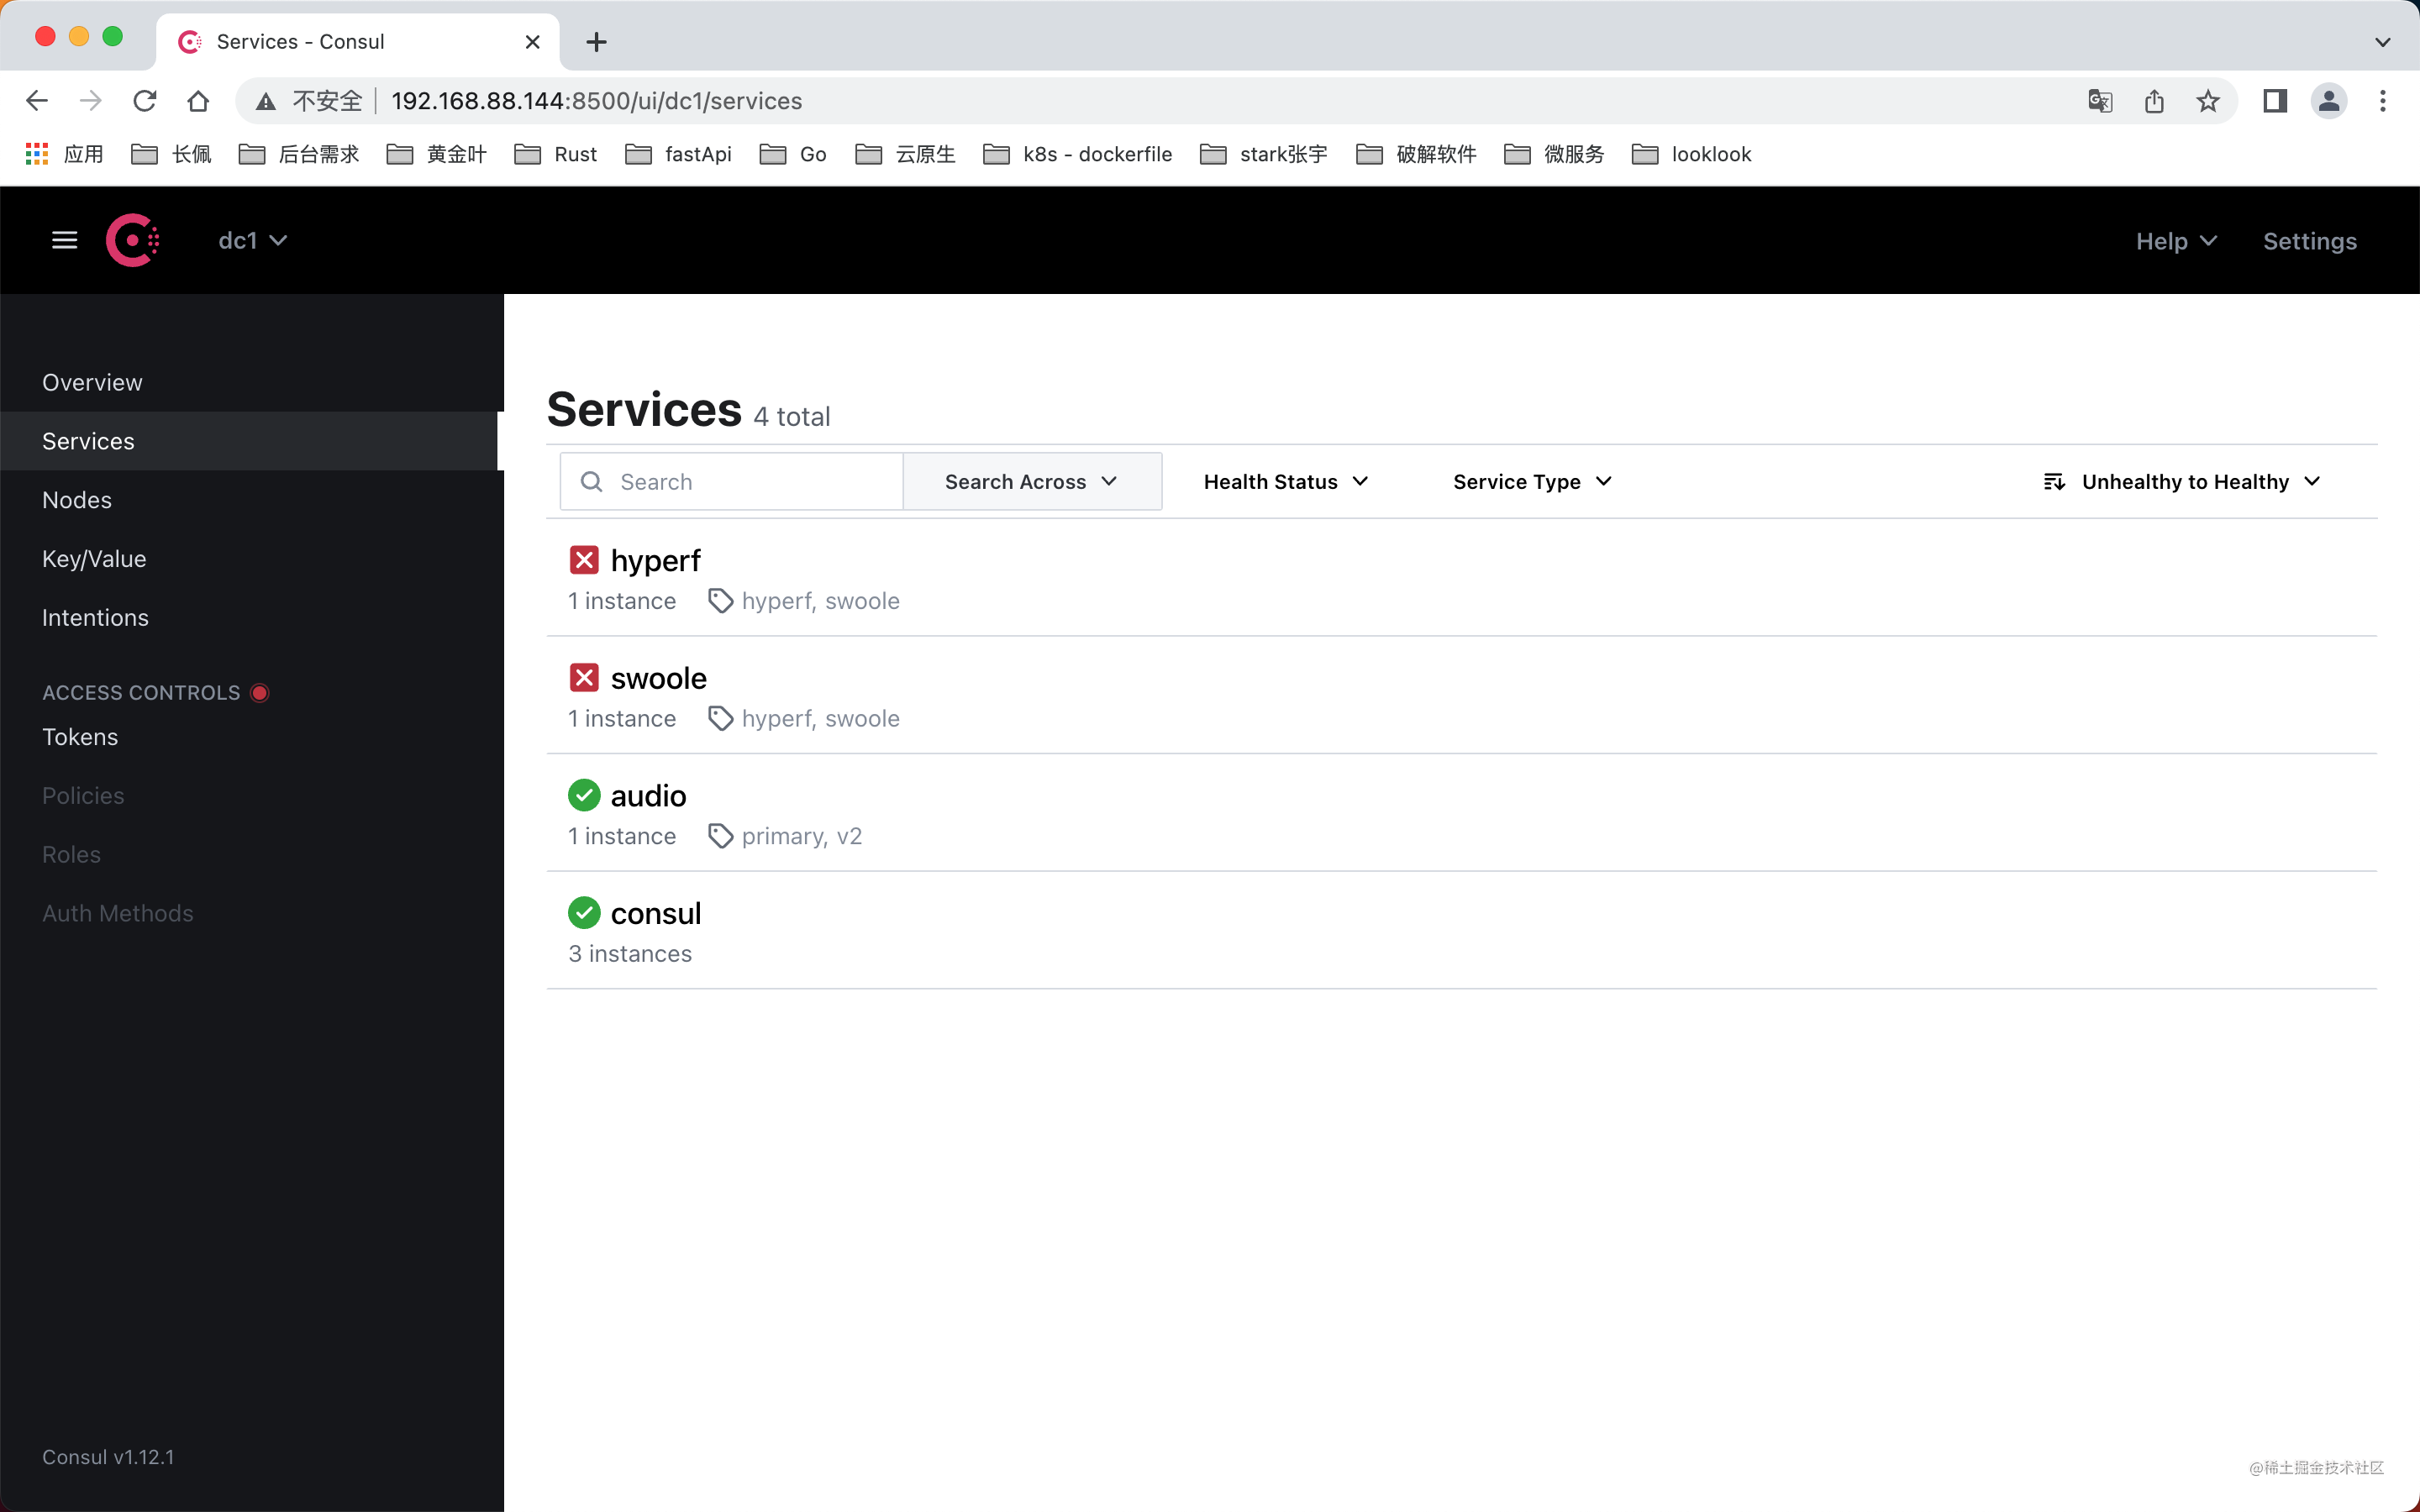
Task: Click the Services search input field
Action: point(732,480)
